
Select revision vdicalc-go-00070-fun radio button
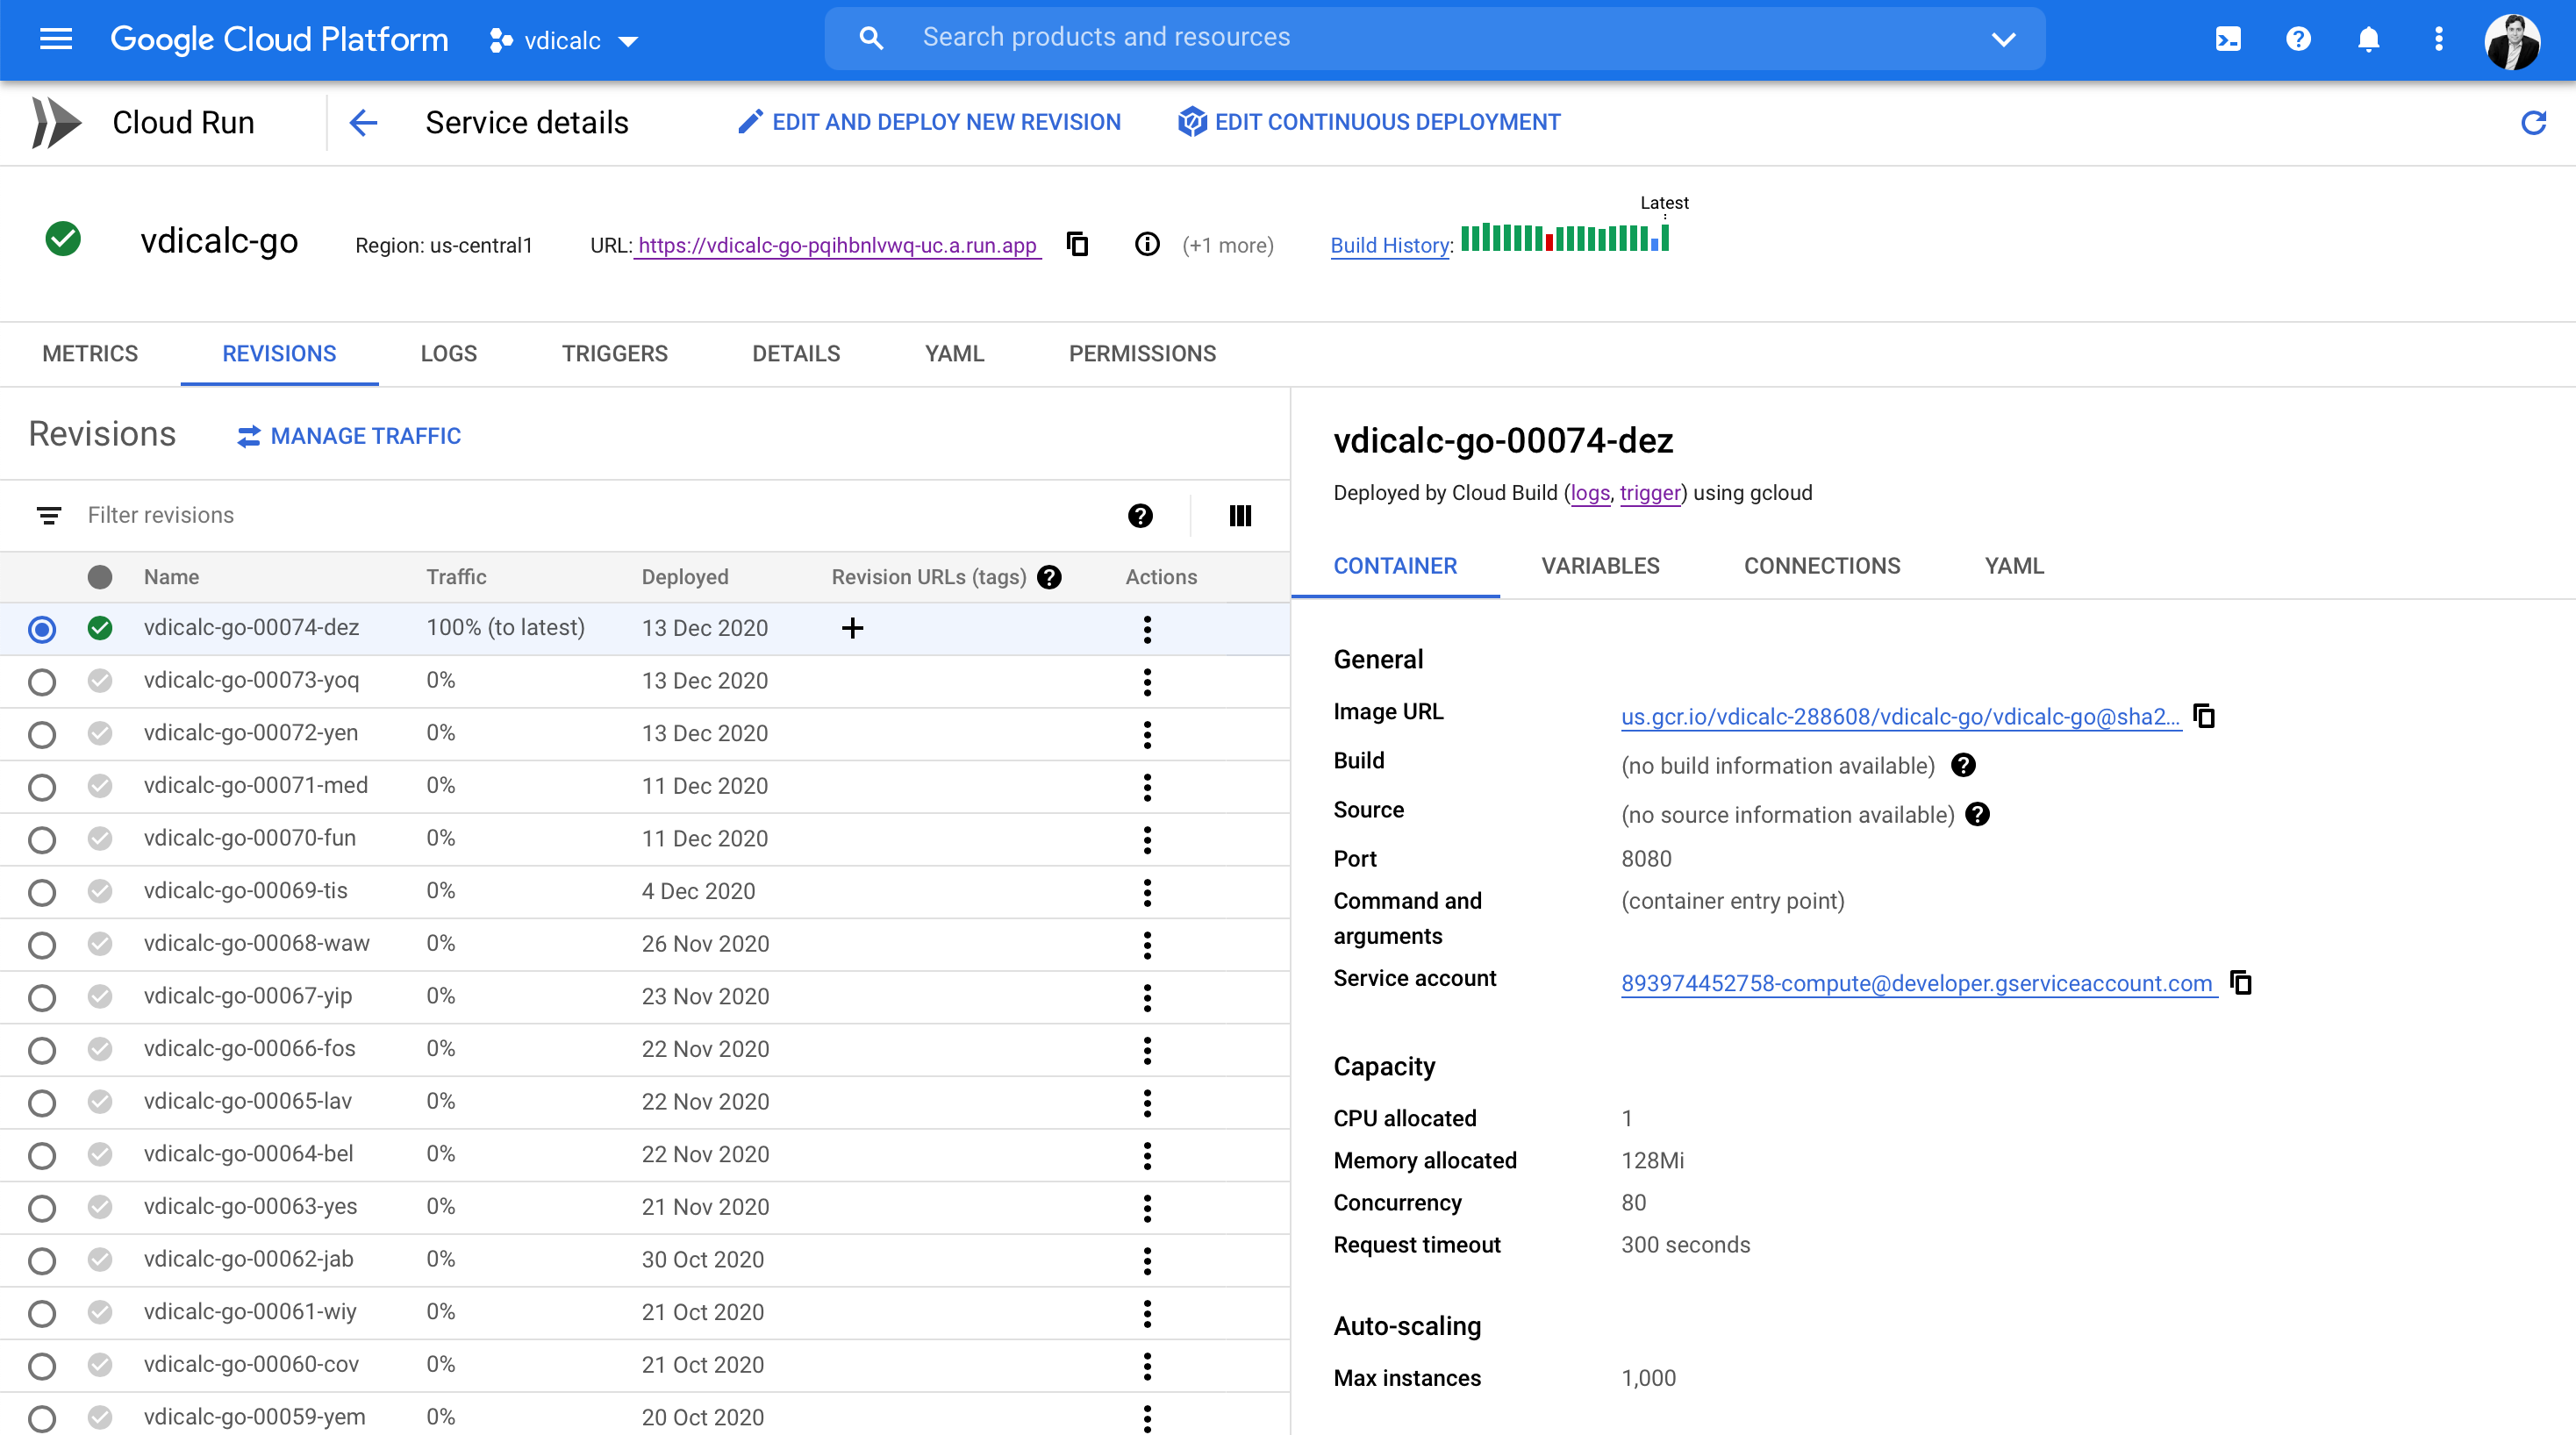42,840
